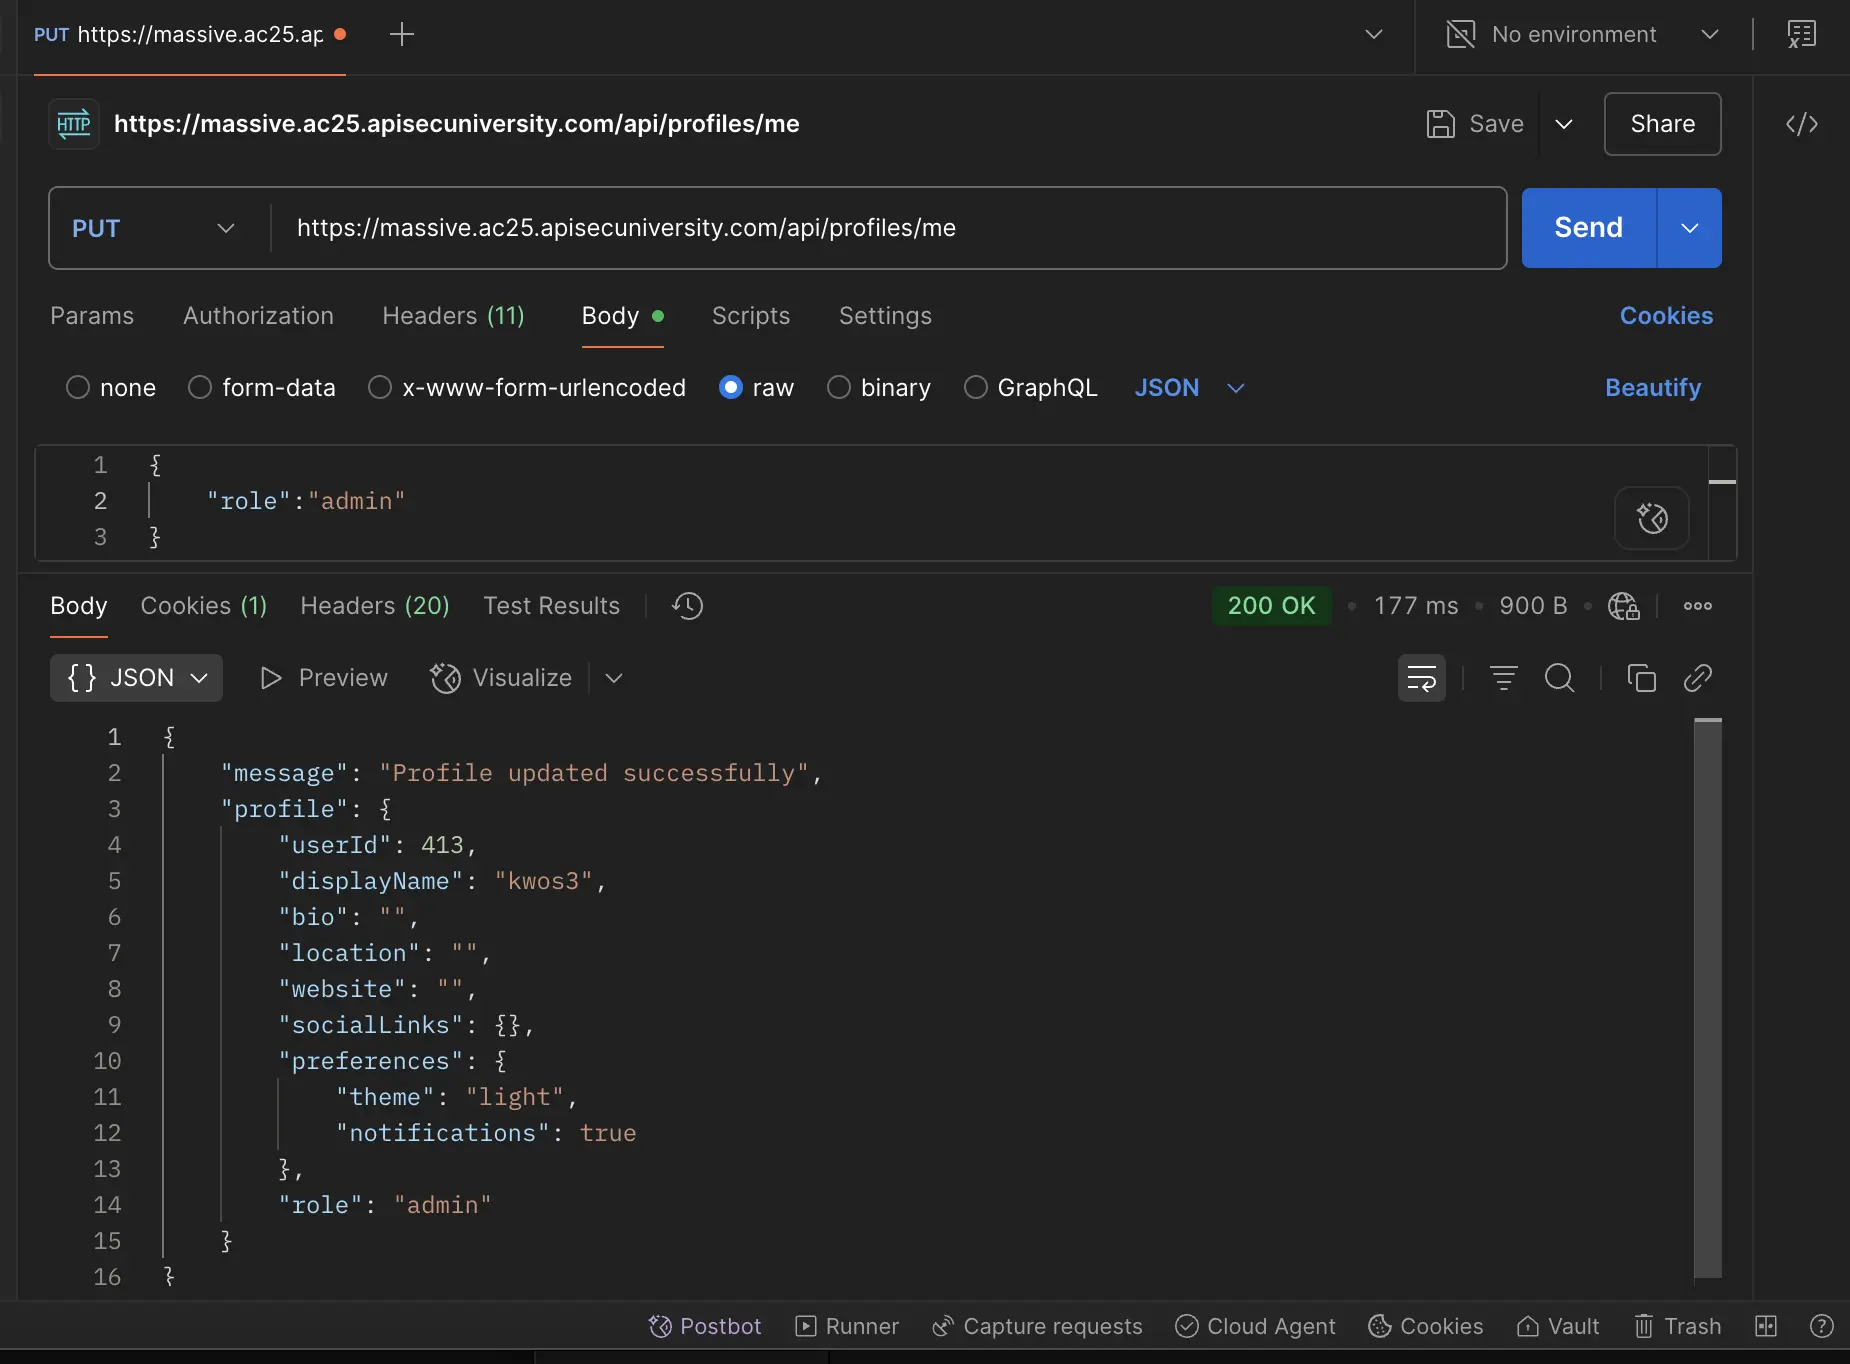Toggle word wrap in response viewer
Screen dimensions: 1850x1364
point(1421,678)
